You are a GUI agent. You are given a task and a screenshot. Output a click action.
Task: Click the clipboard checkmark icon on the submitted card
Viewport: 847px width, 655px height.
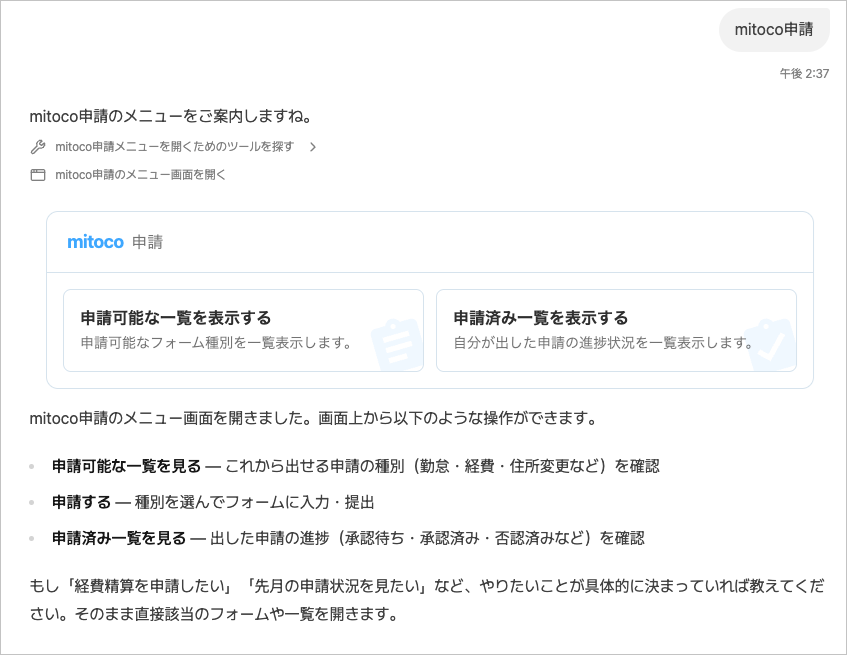coord(770,346)
